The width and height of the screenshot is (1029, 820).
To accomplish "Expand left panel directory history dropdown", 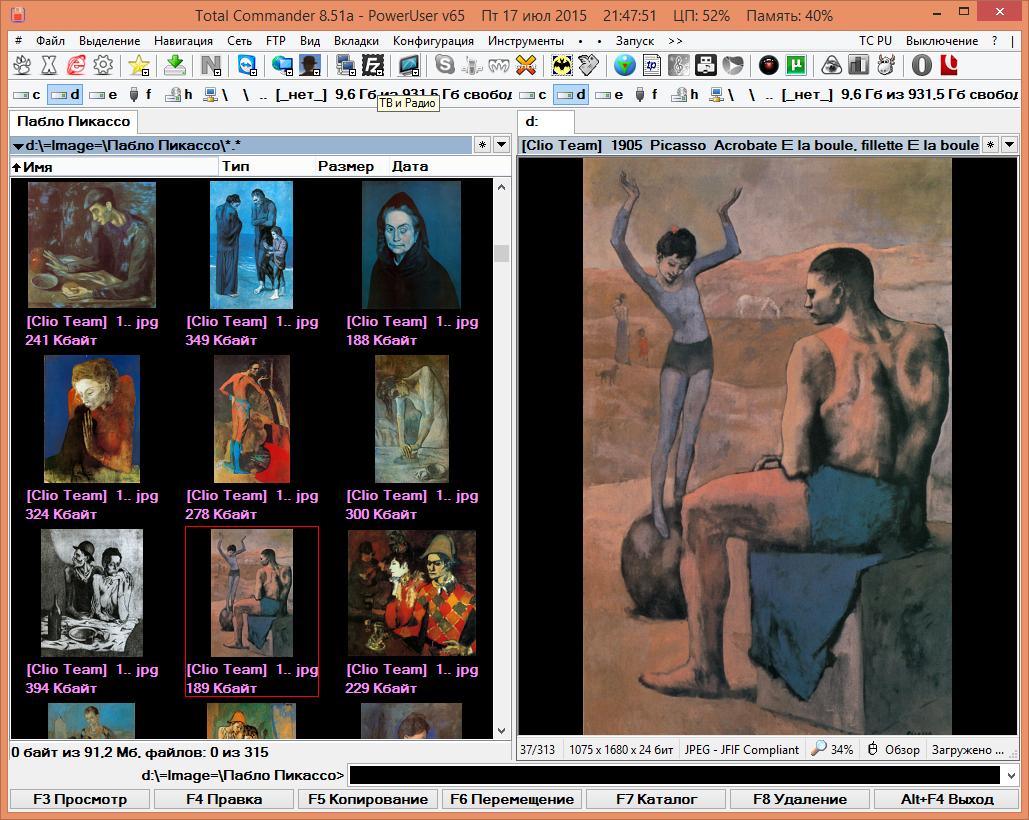I will (501, 145).
